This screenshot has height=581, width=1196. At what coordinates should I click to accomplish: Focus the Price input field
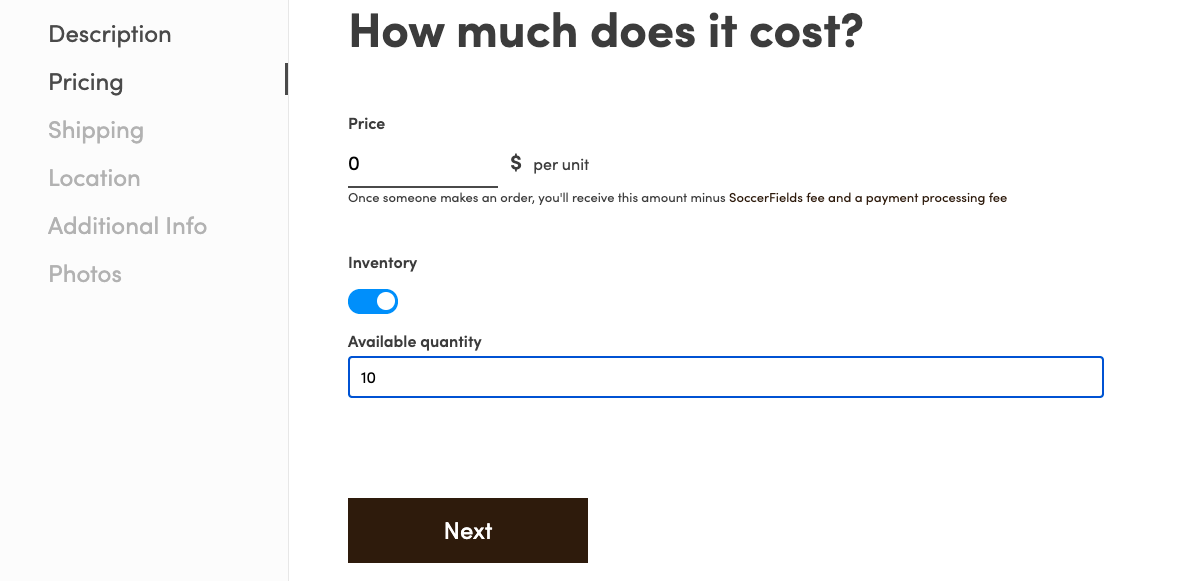click(423, 165)
